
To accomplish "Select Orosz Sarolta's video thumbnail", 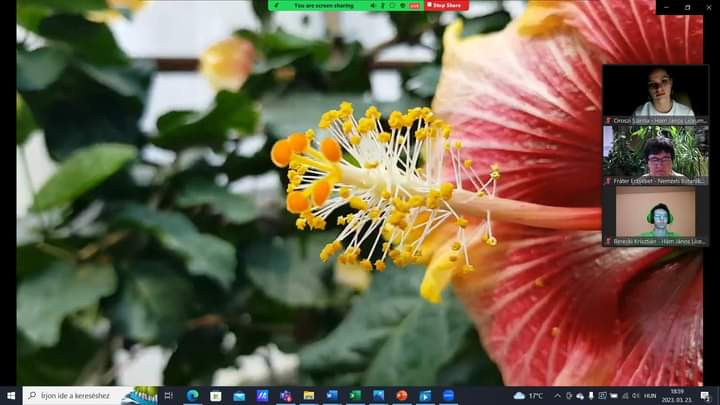I will click(x=655, y=92).
